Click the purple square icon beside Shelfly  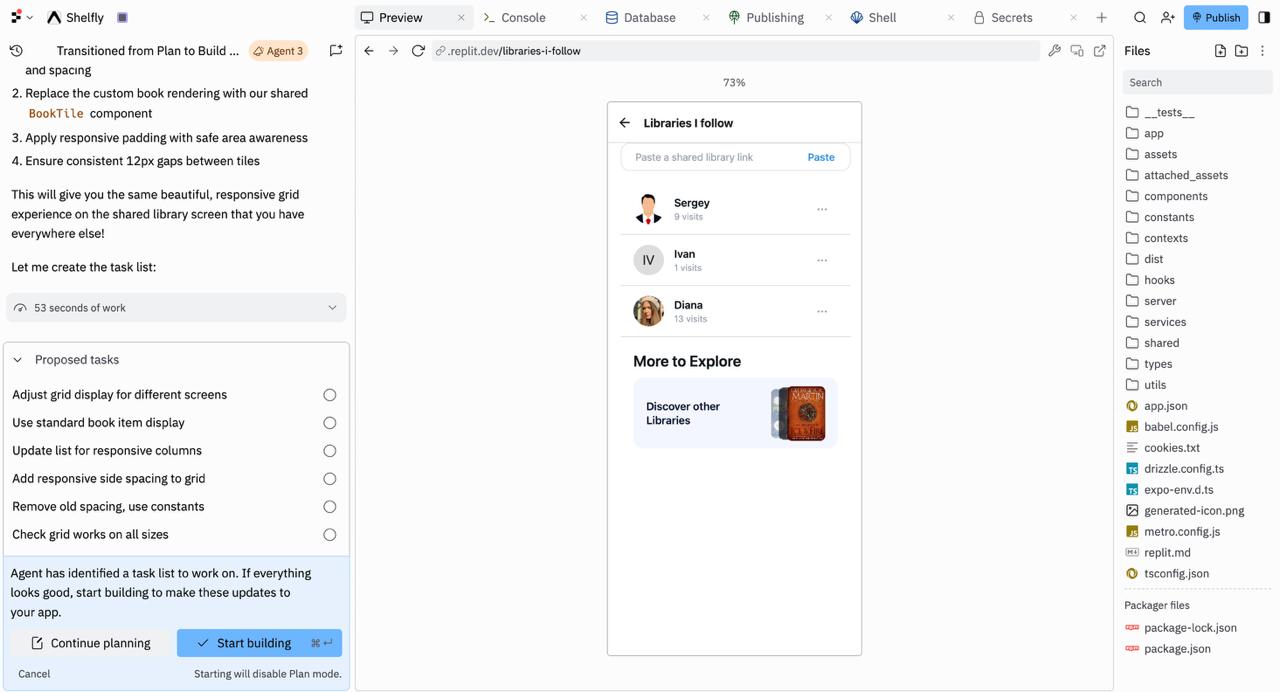(x=122, y=17)
